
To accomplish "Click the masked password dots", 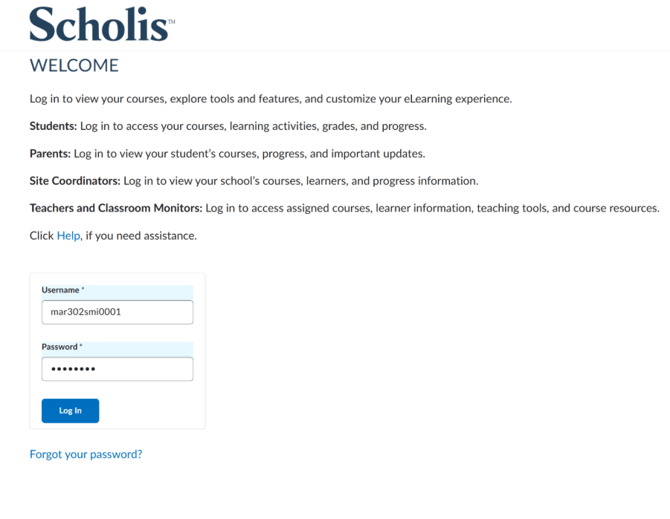I will click(x=73, y=369).
